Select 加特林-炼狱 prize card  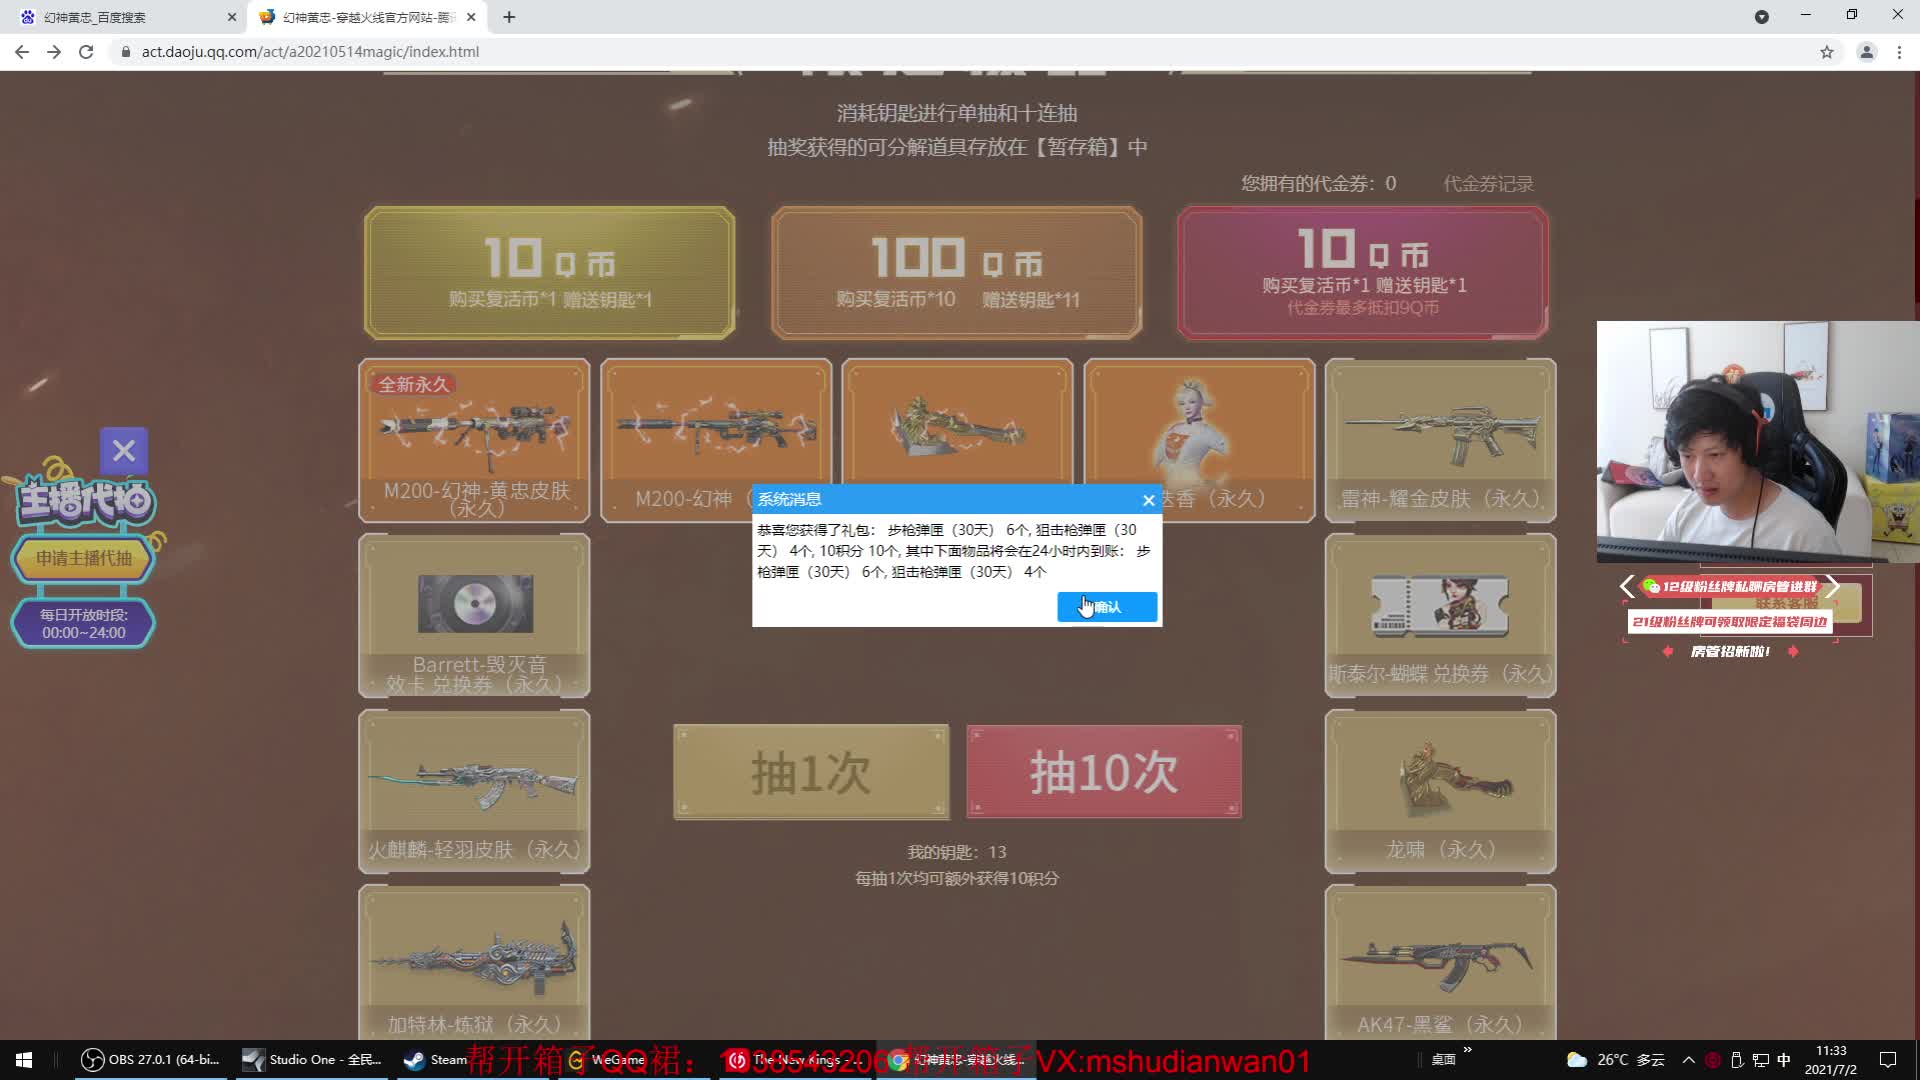(x=474, y=962)
